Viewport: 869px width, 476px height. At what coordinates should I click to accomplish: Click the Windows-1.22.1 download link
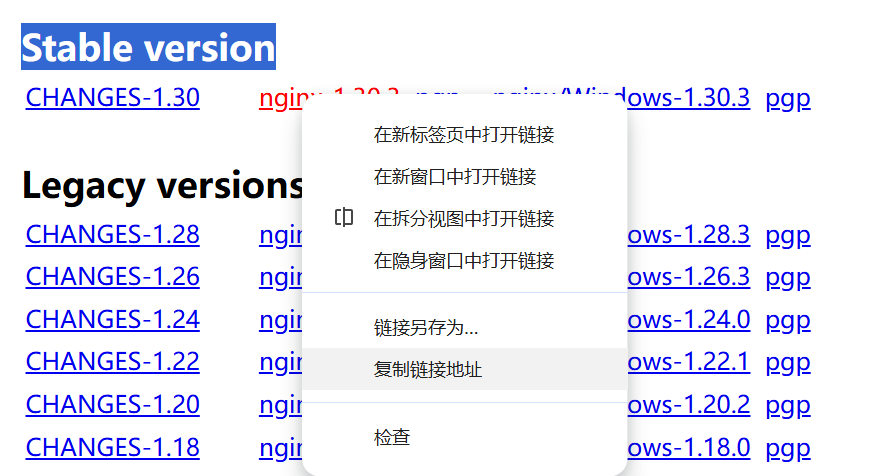pyautogui.click(x=689, y=362)
